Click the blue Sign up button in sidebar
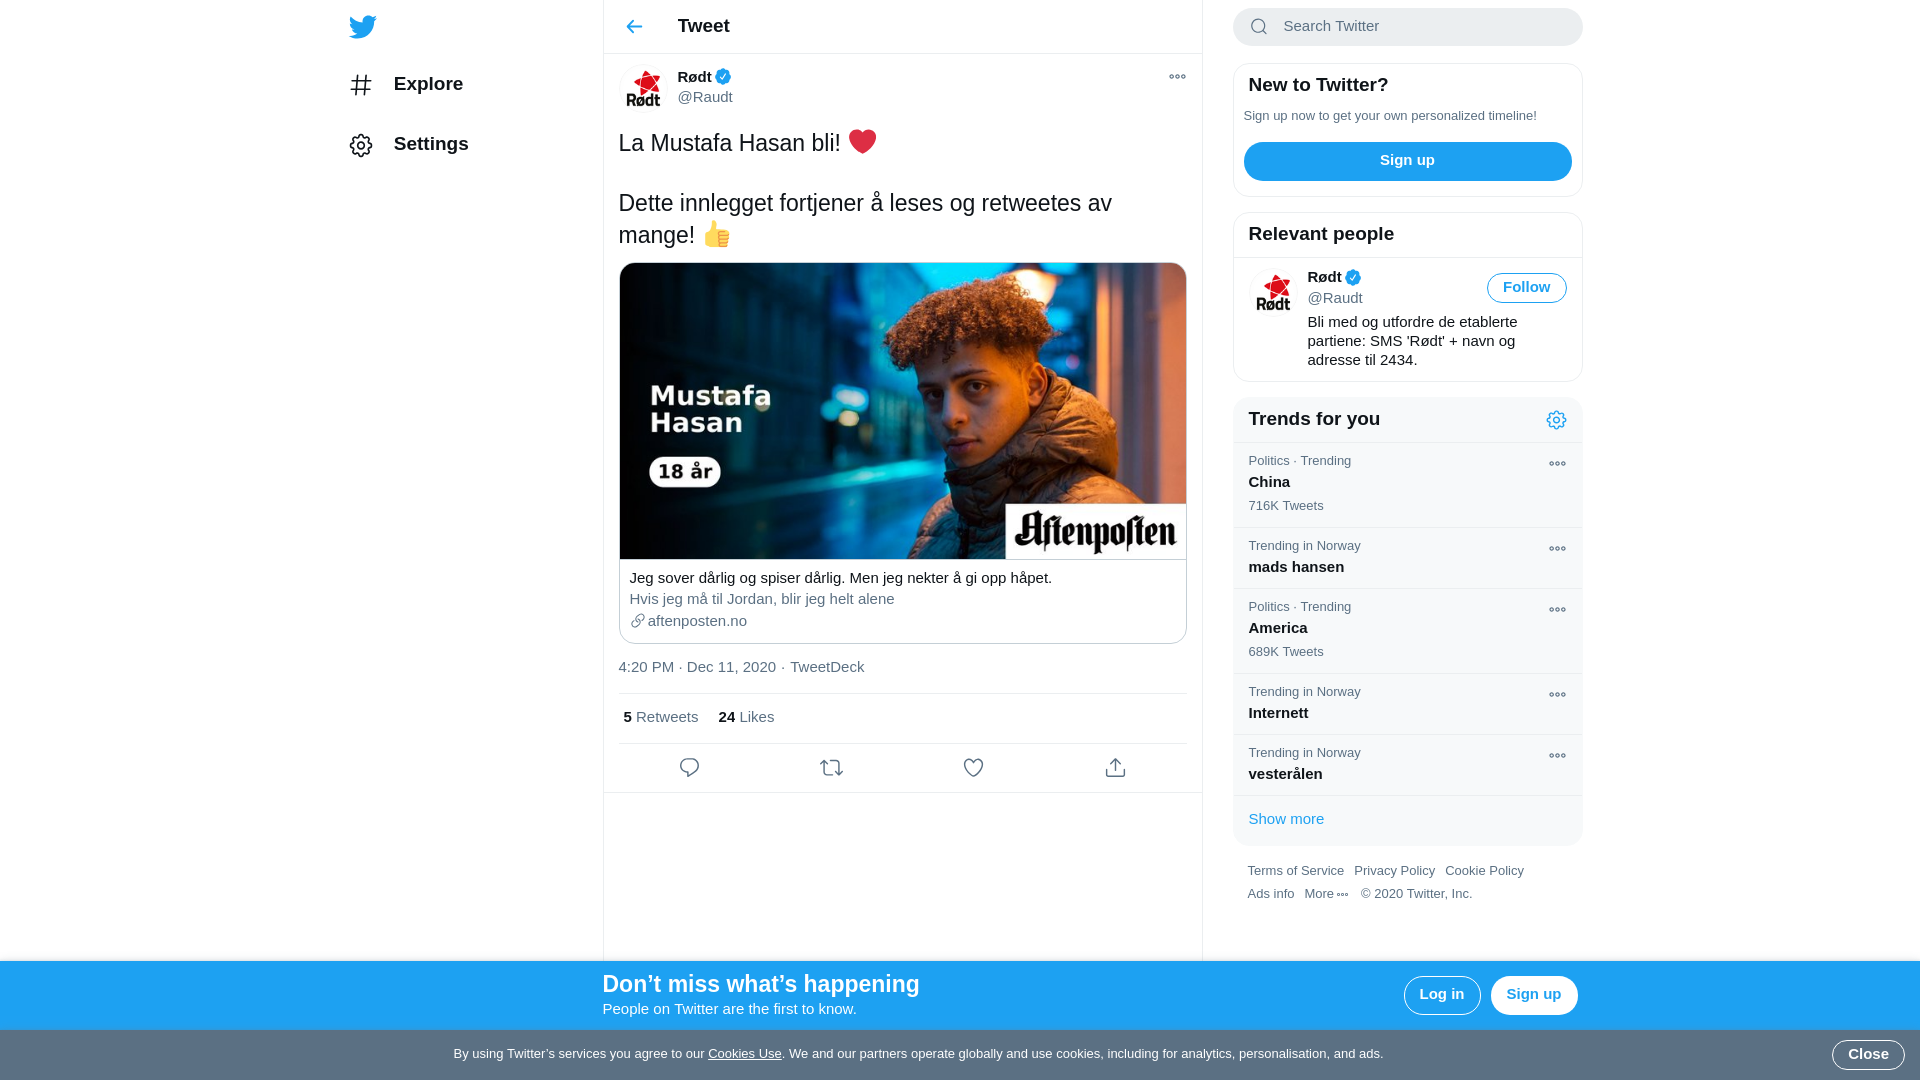Image resolution: width=1920 pixels, height=1080 pixels. [1407, 161]
